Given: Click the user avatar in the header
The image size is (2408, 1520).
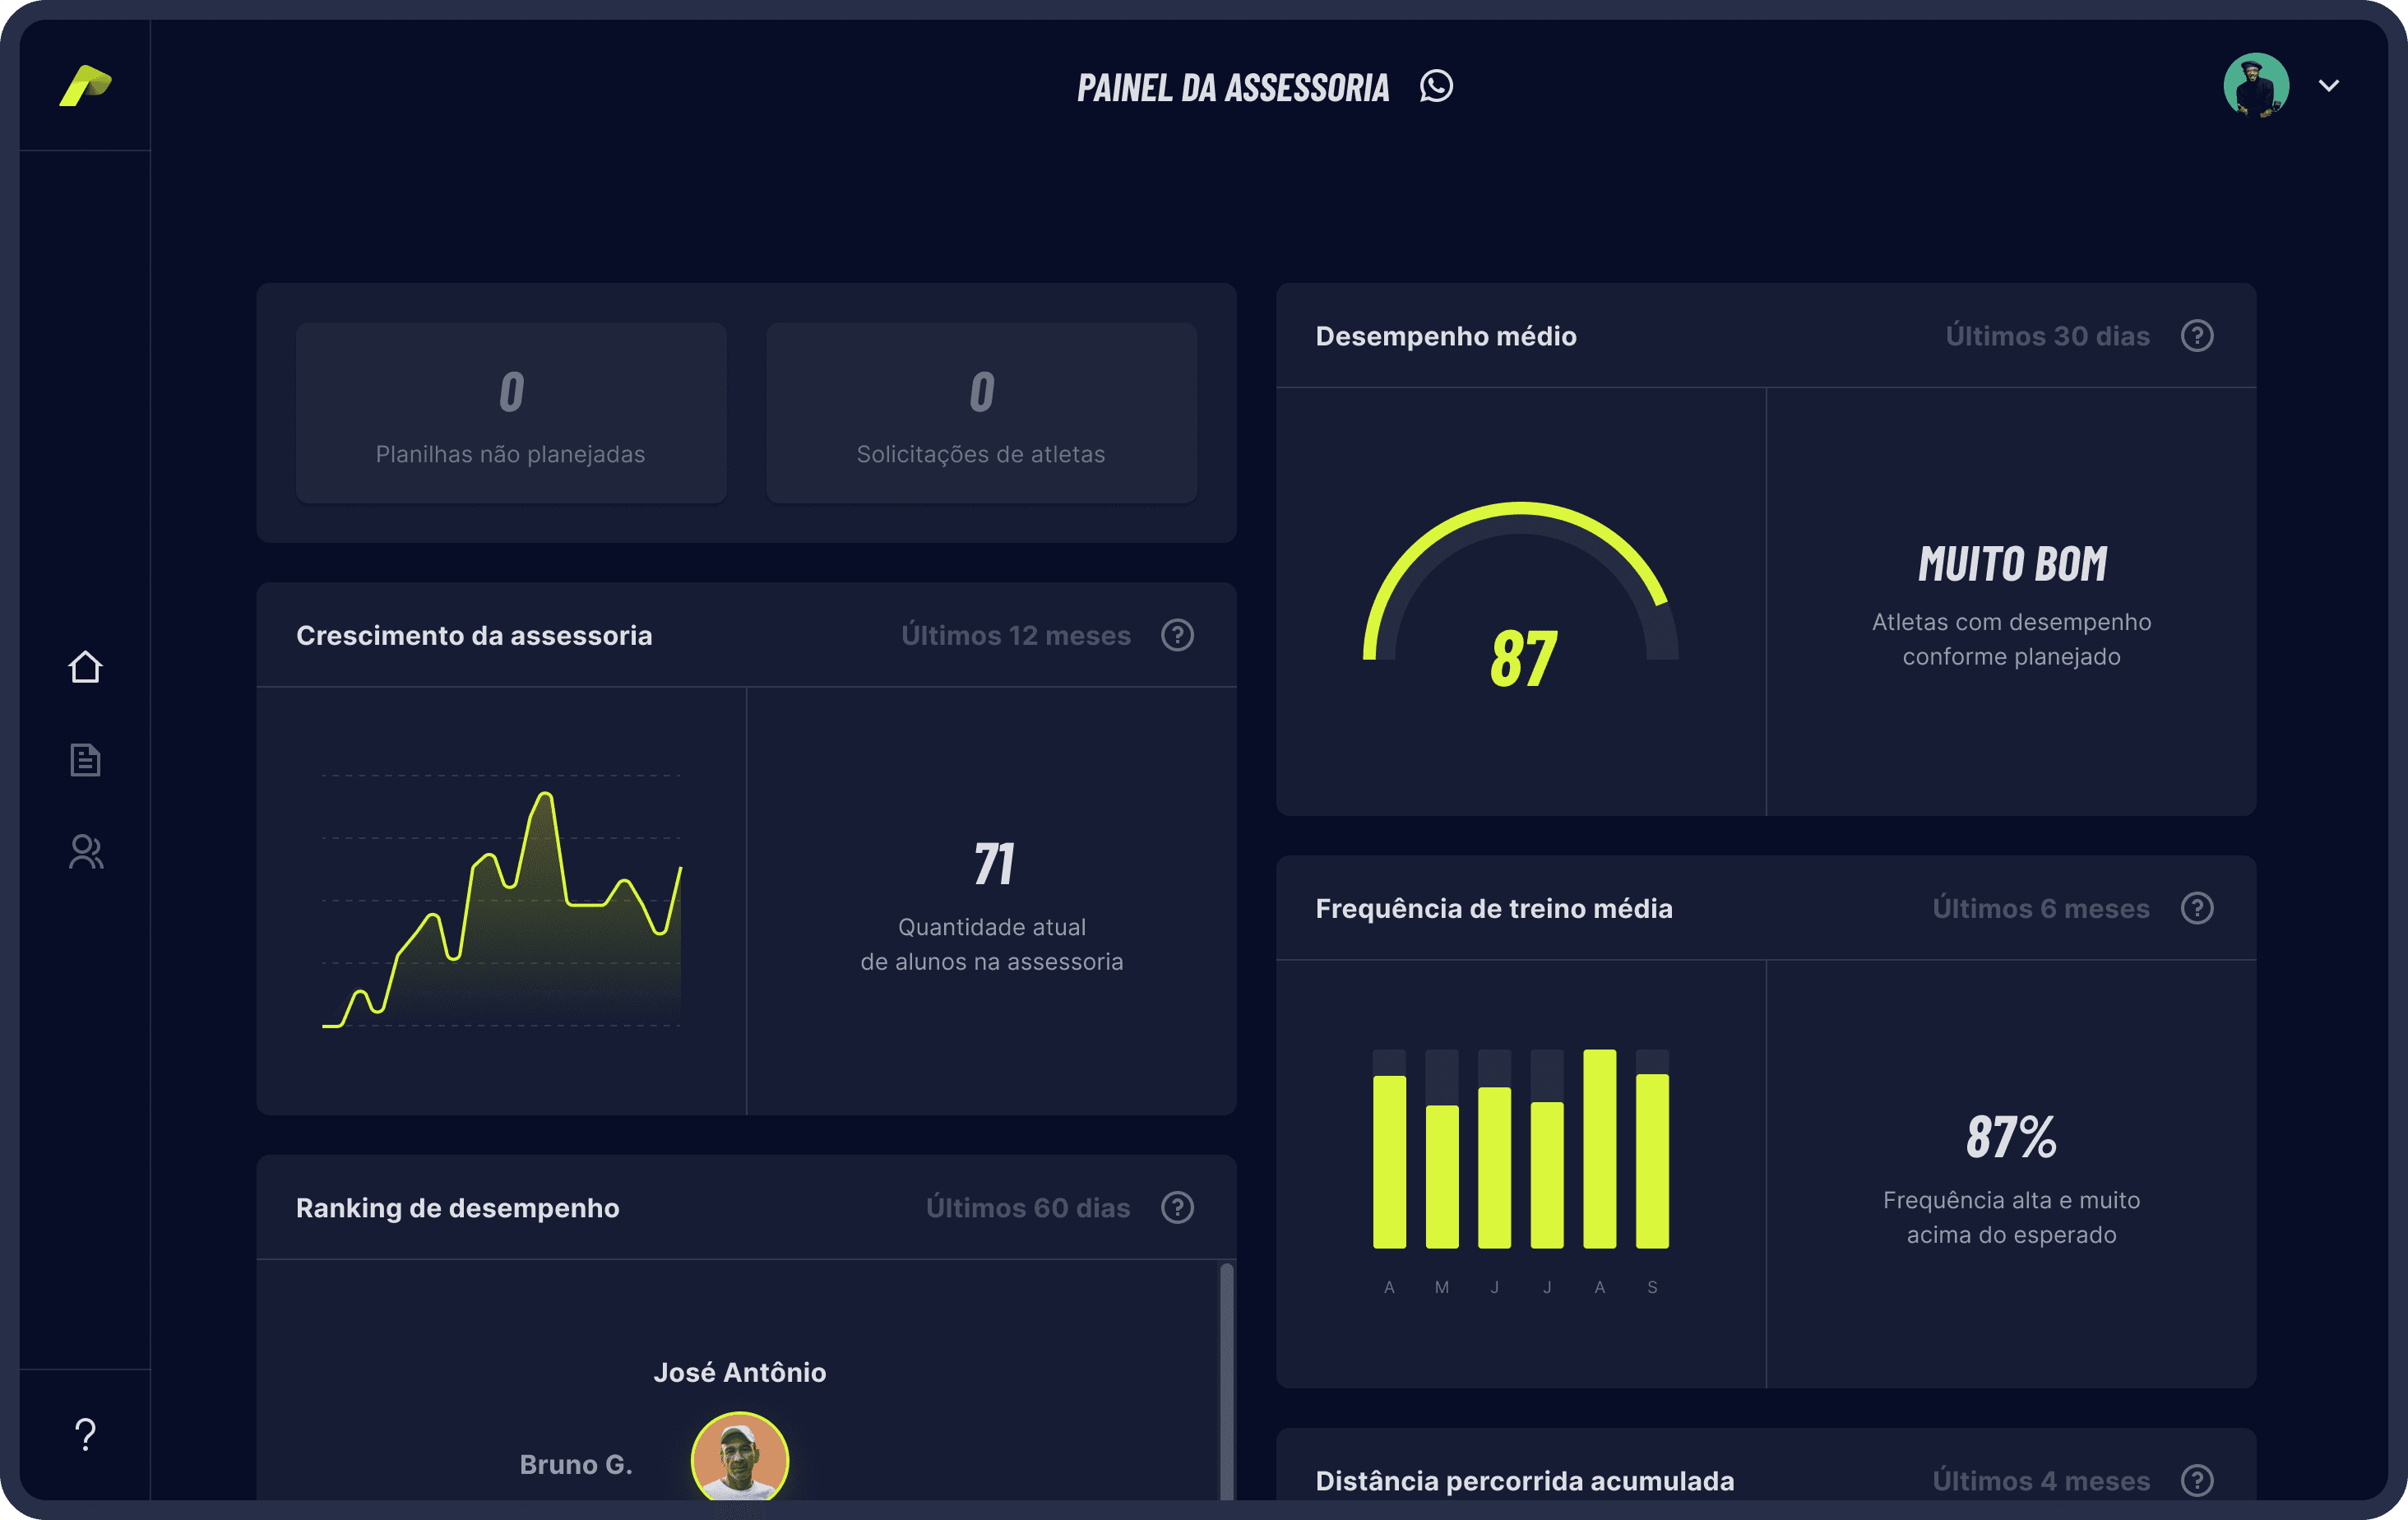Looking at the screenshot, I should point(2256,86).
